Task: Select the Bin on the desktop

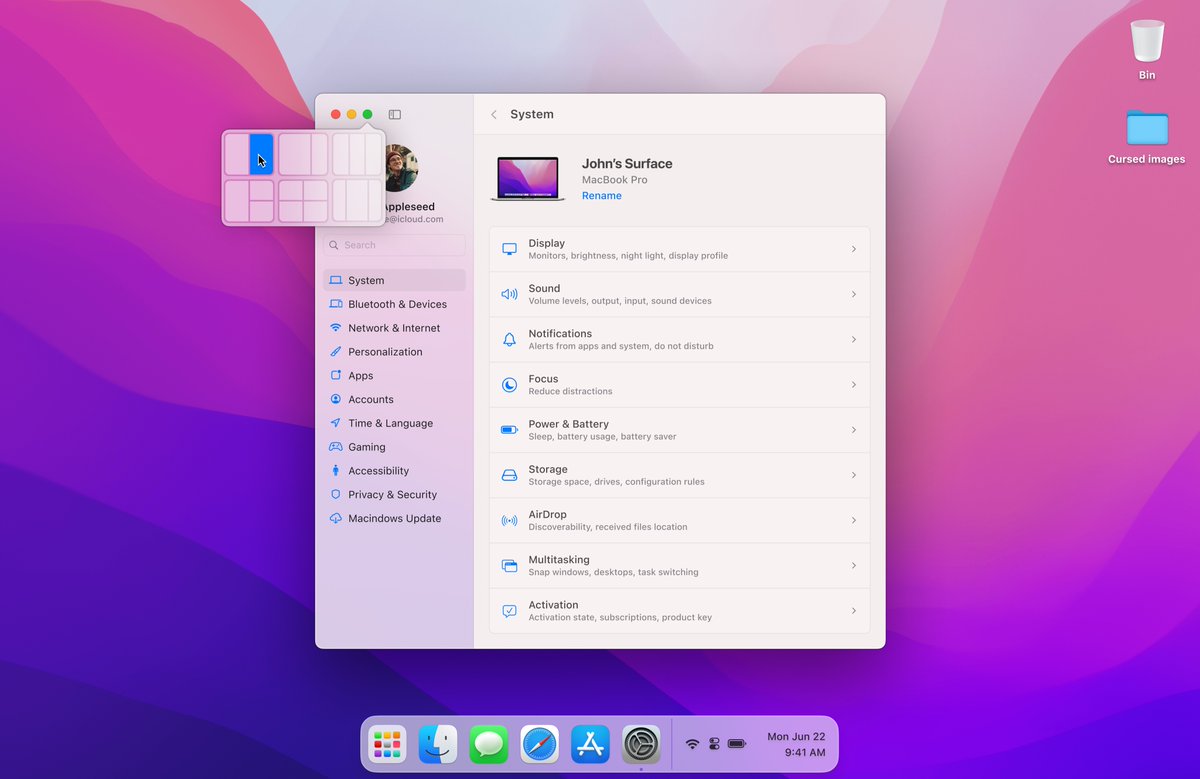Action: tap(1147, 51)
